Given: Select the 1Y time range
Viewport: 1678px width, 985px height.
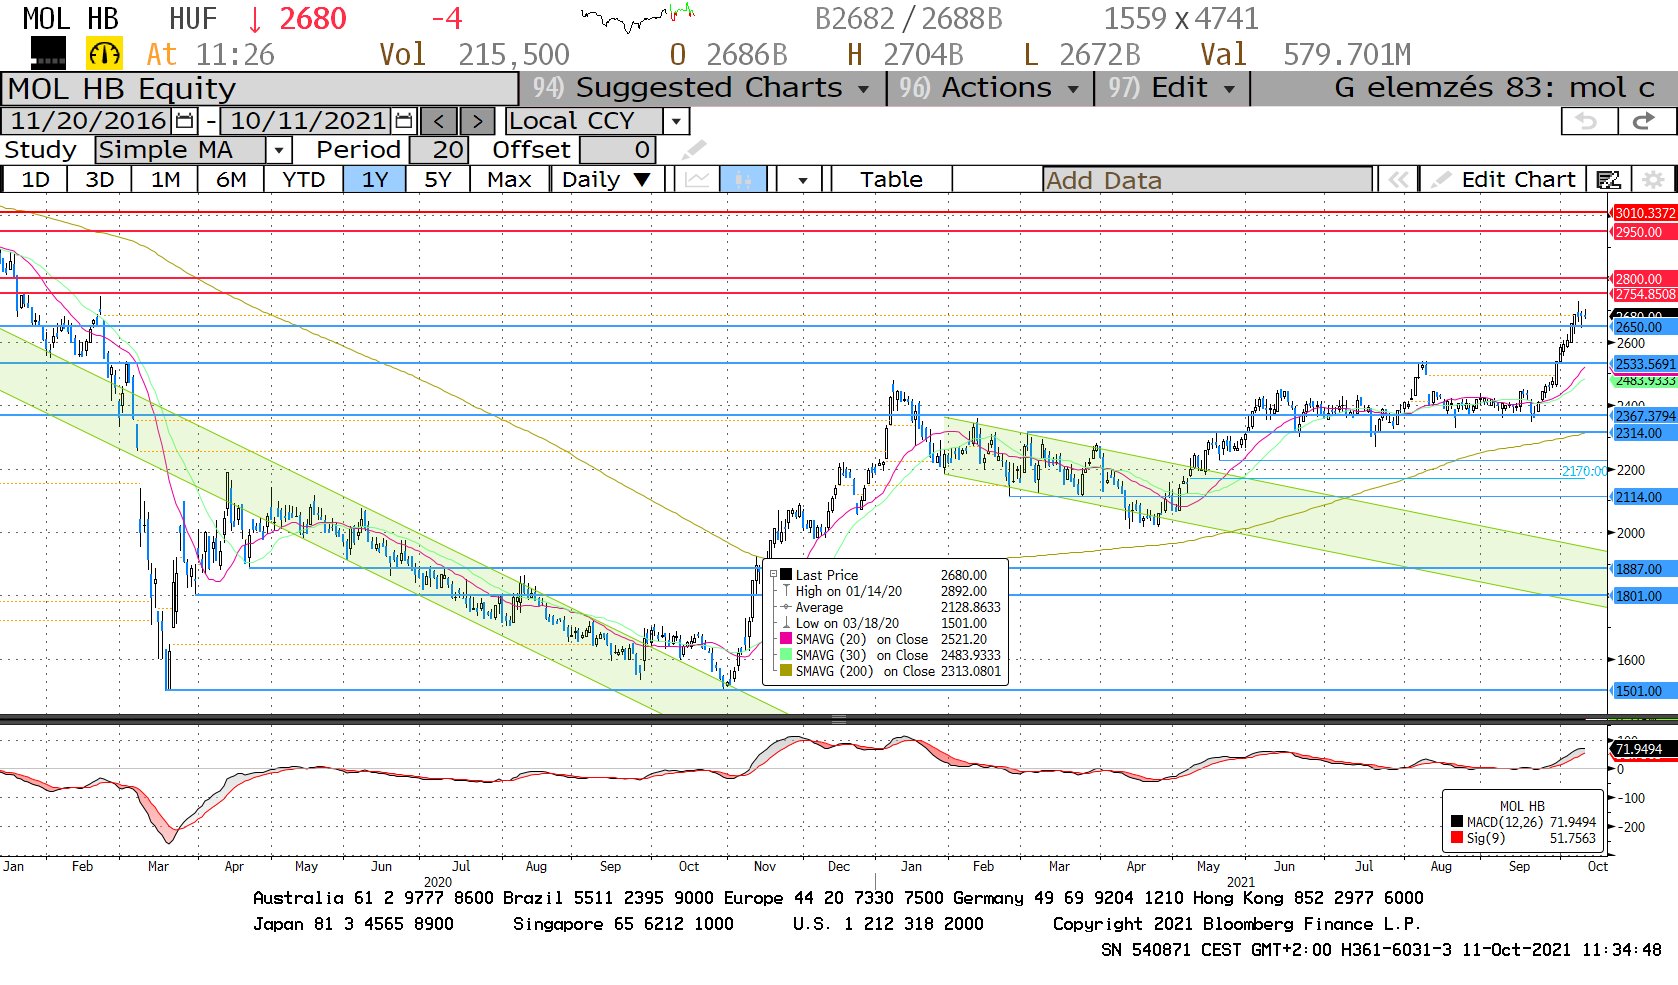Looking at the screenshot, I should click(x=374, y=180).
